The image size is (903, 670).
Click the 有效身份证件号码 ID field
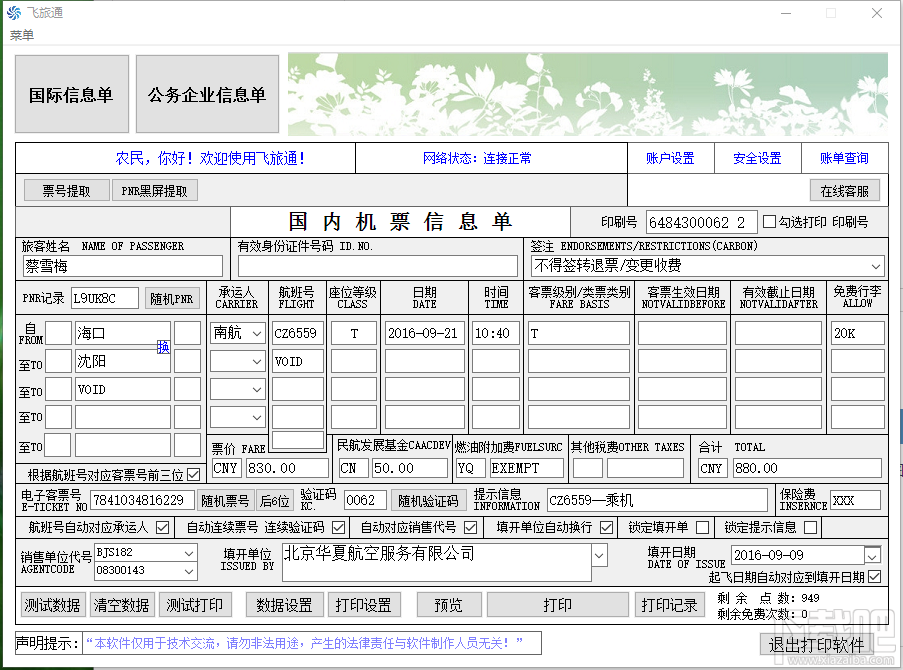click(378, 266)
